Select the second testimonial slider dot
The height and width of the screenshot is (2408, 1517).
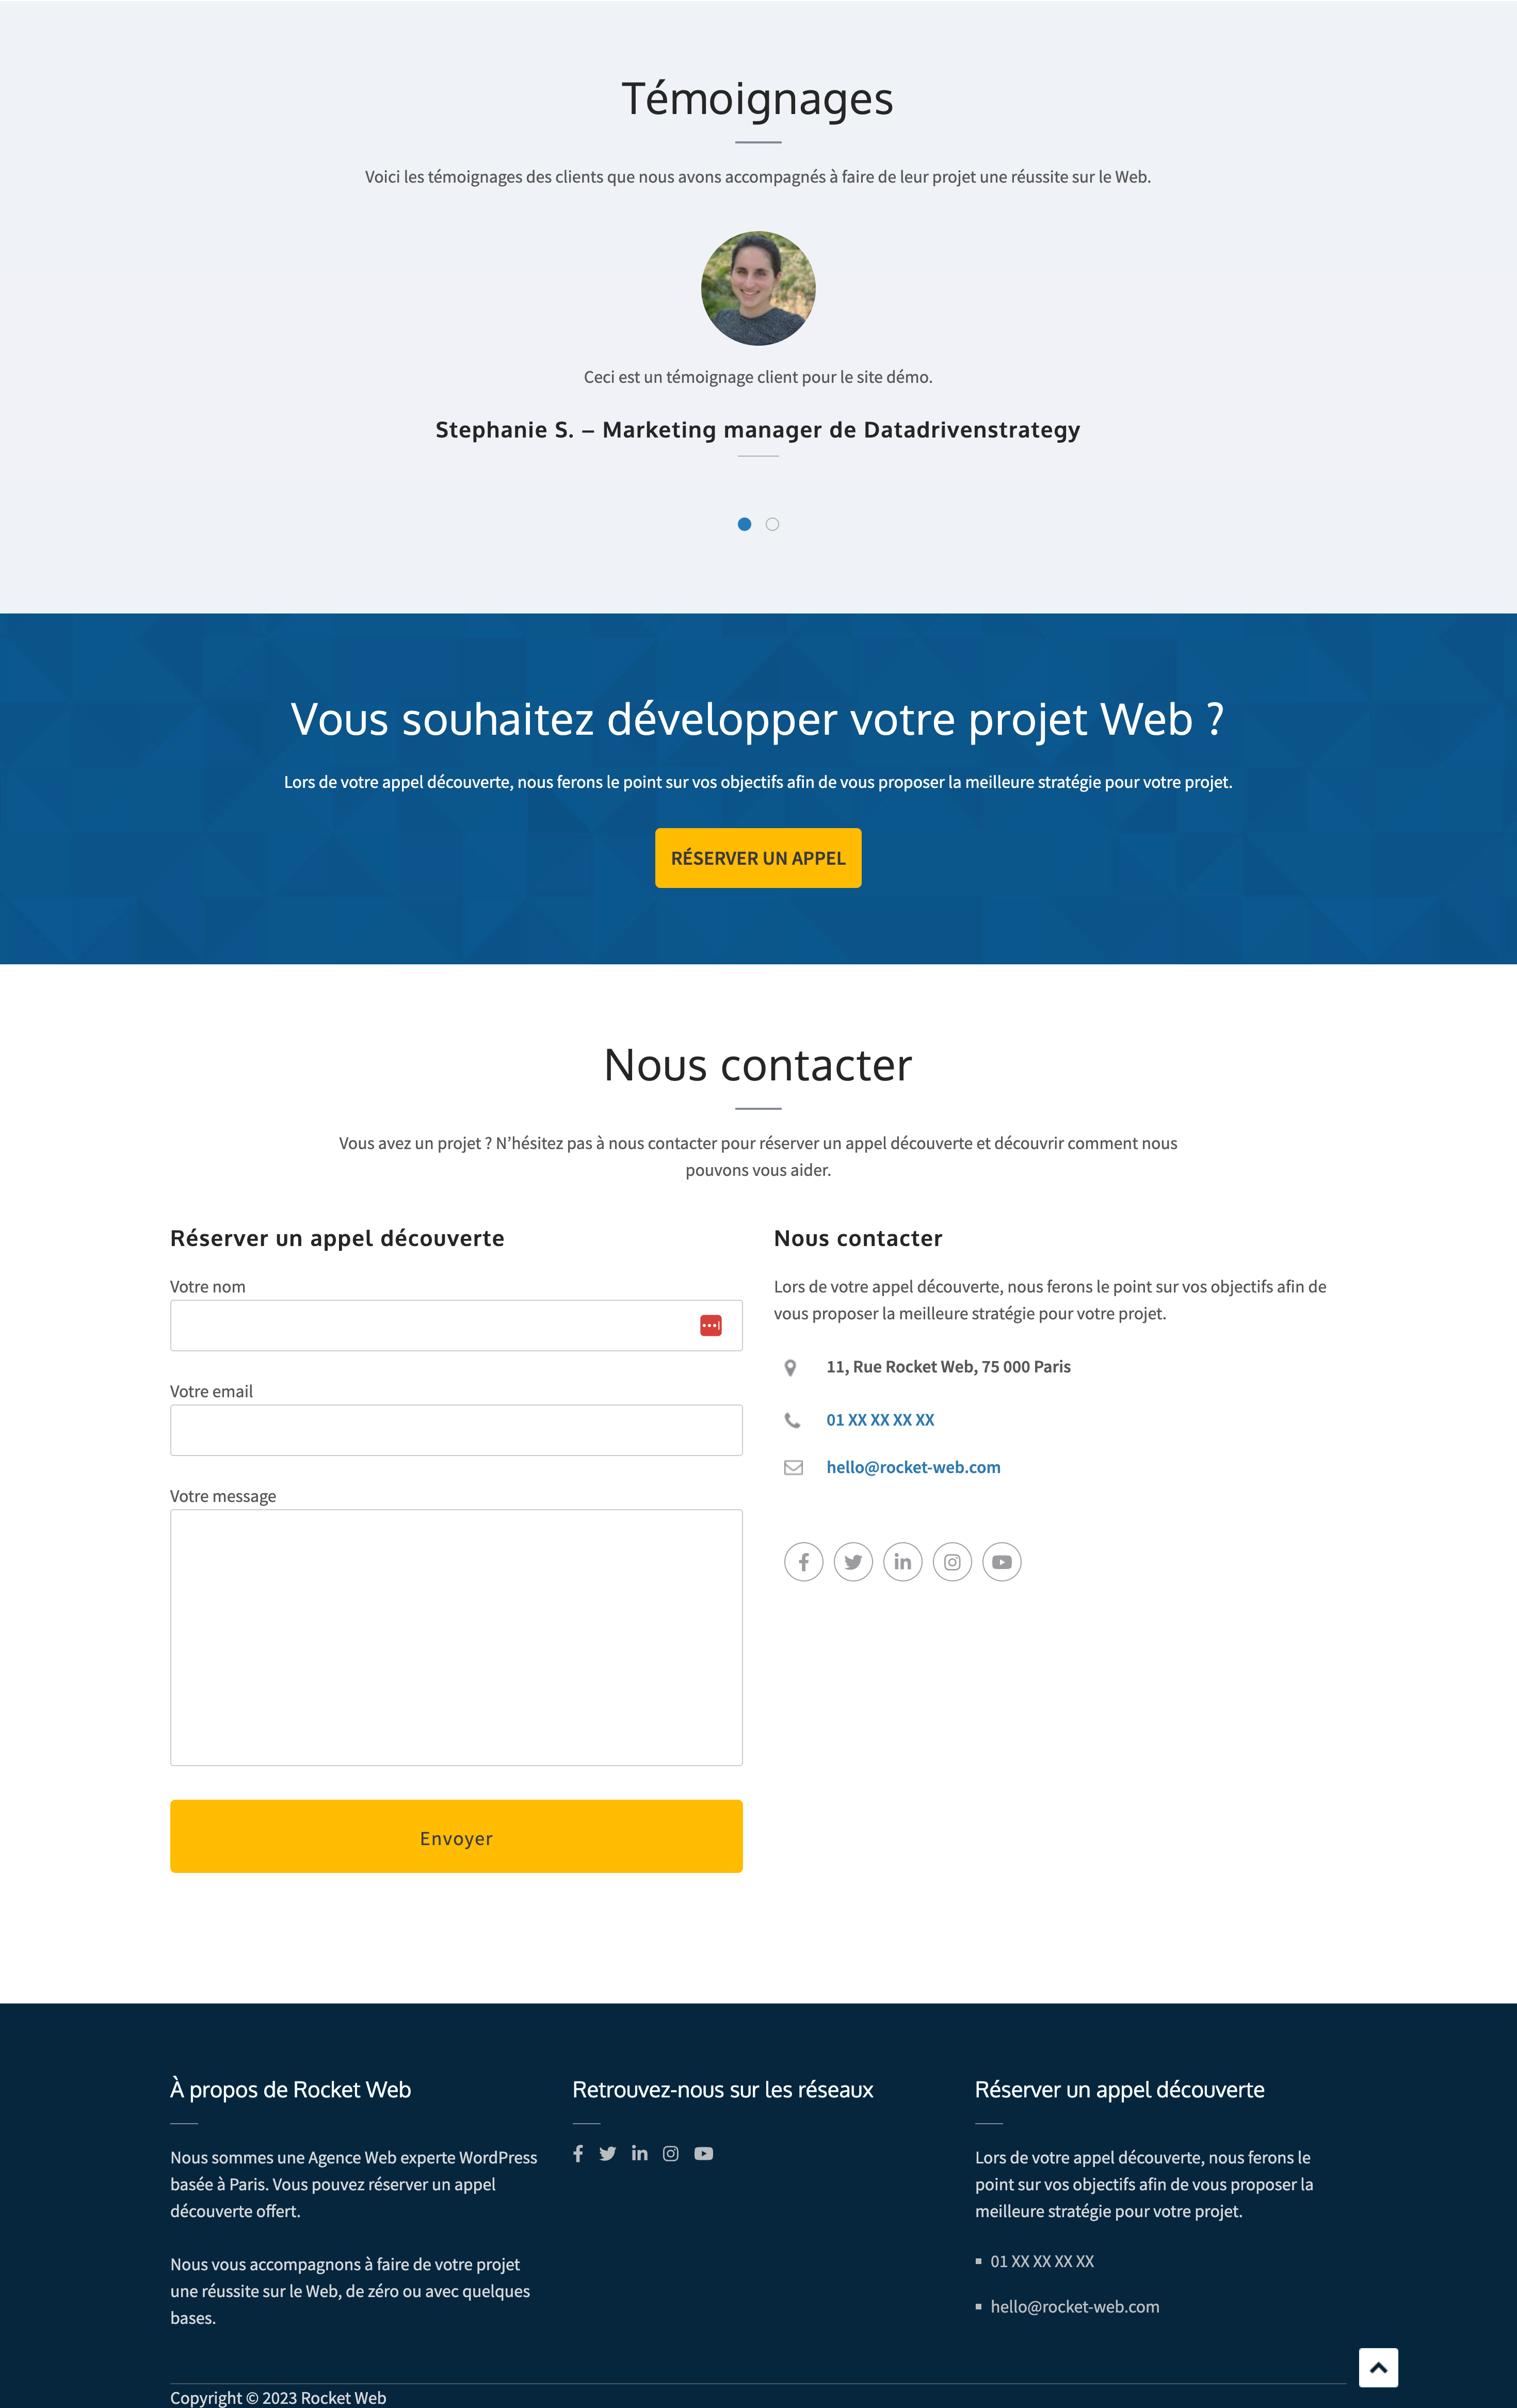[772, 524]
